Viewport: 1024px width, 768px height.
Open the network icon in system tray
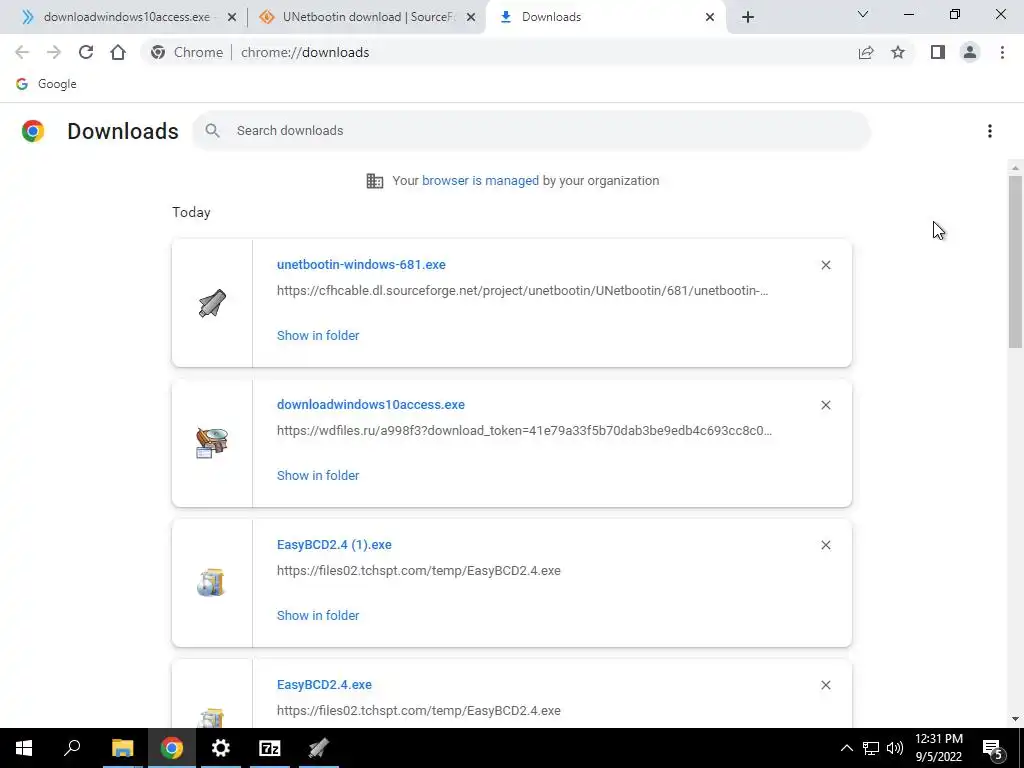point(871,748)
